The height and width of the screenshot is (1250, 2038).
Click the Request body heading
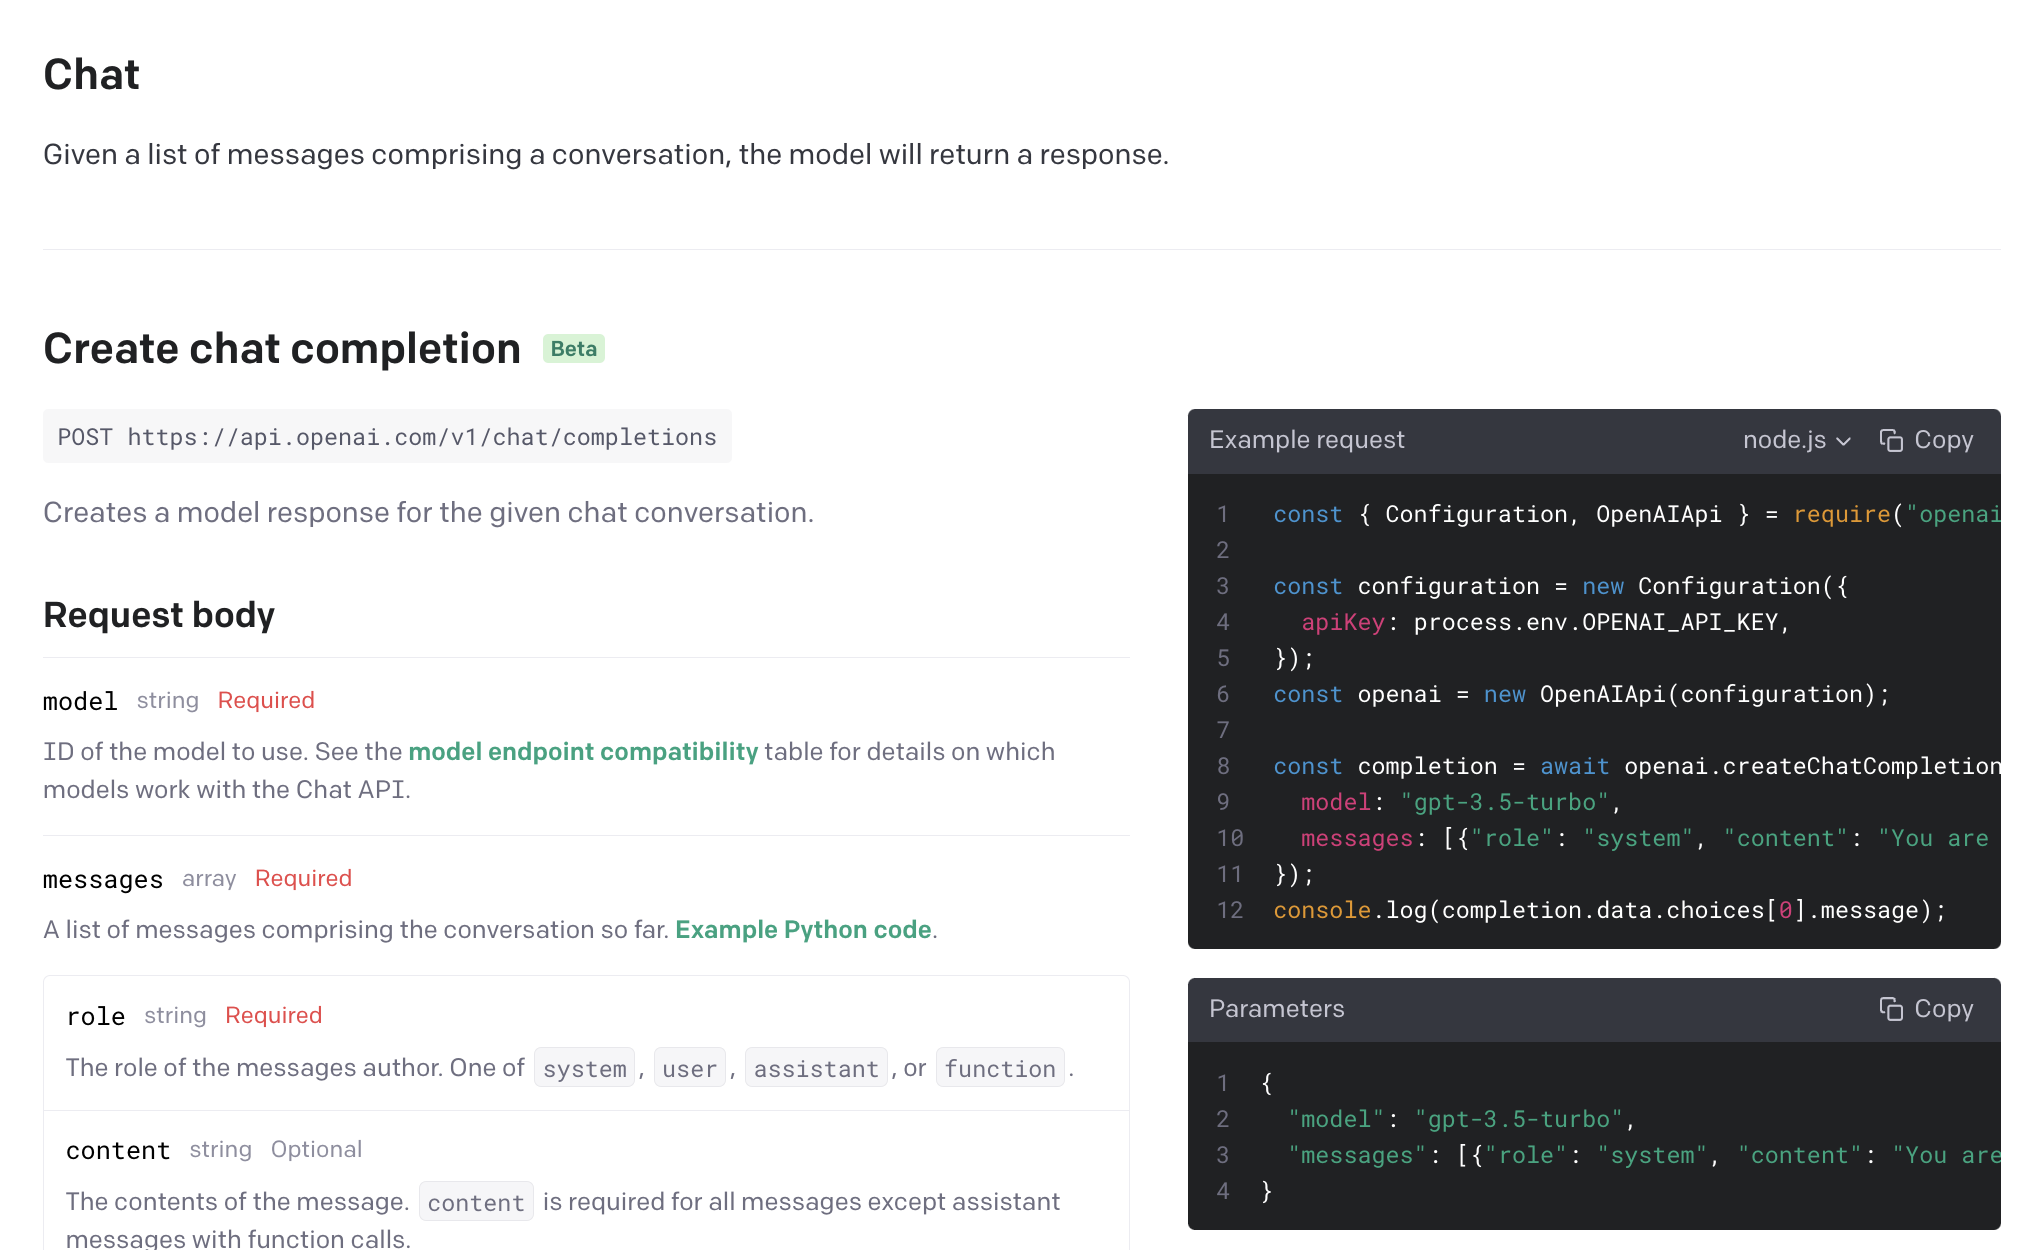click(159, 615)
